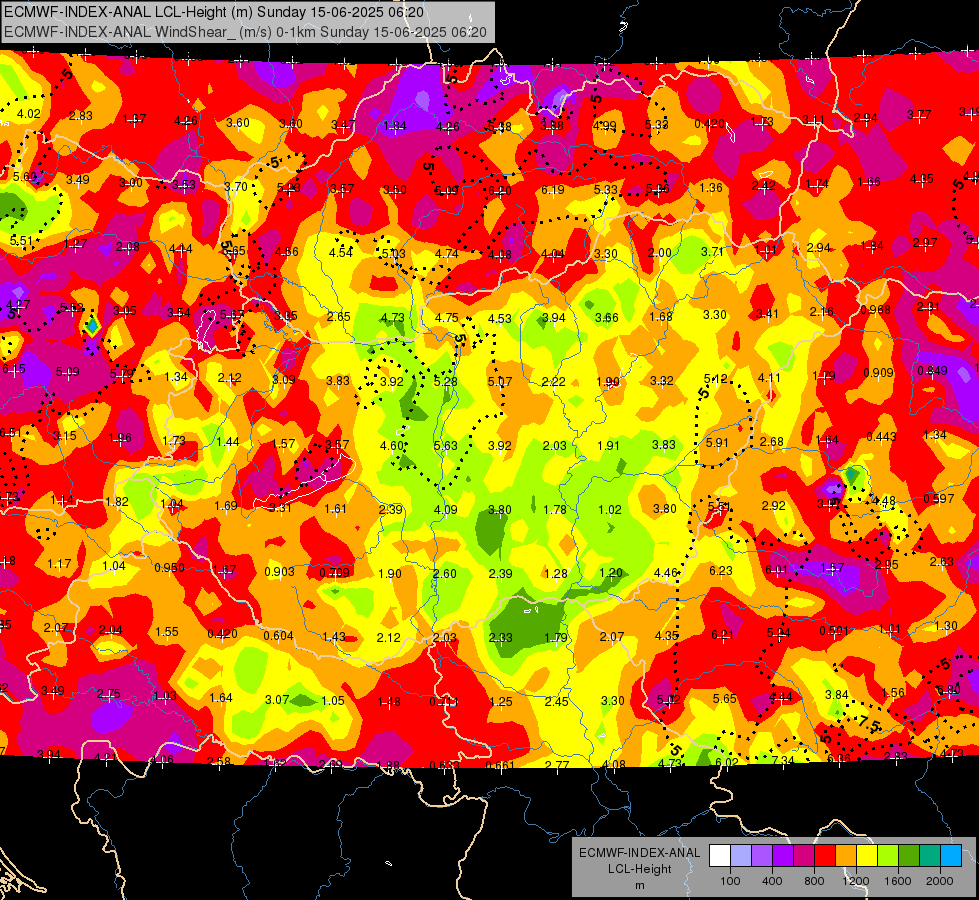
Task: Click the data point 5.91
Action: pos(717,442)
